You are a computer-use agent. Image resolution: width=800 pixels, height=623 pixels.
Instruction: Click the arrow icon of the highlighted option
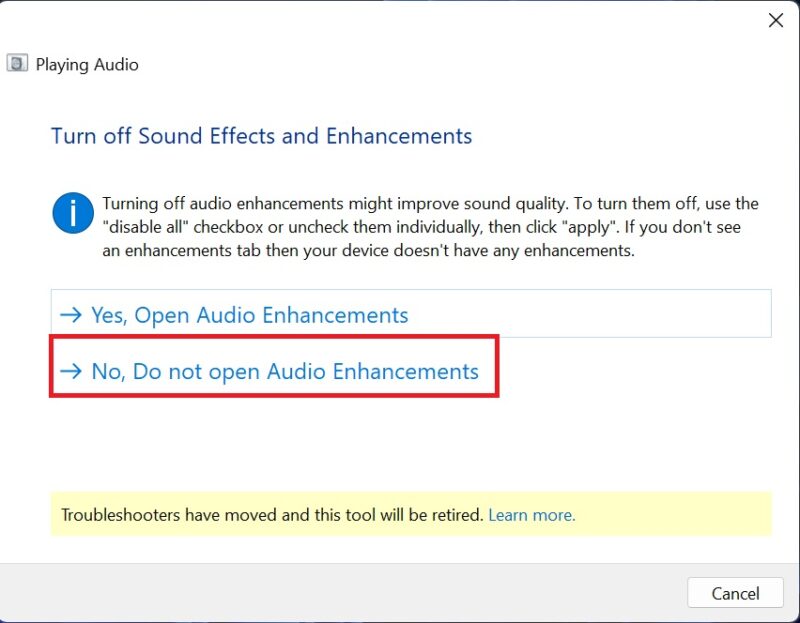click(x=70, y=371)
